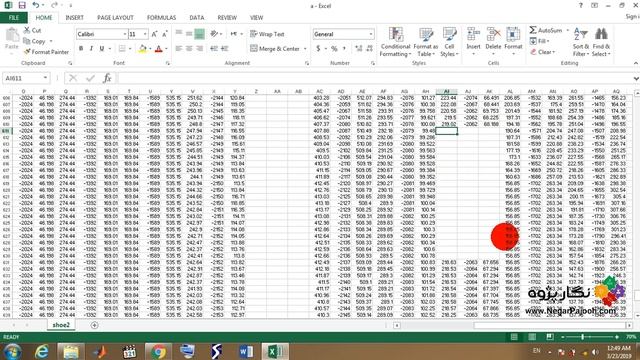
Task: Toggle Bold formatting
Action: pos(81,49)
